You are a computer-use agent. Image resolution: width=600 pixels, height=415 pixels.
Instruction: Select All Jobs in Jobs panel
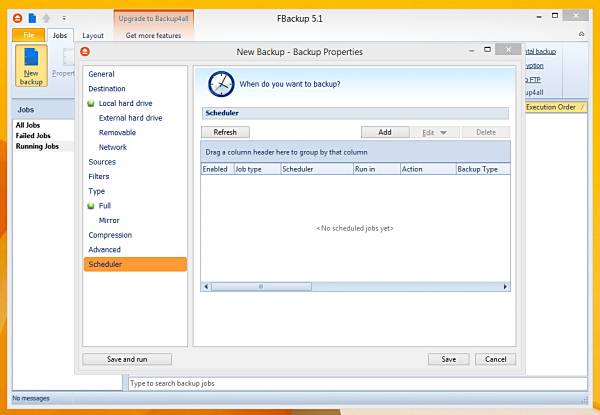coord(28,125)
